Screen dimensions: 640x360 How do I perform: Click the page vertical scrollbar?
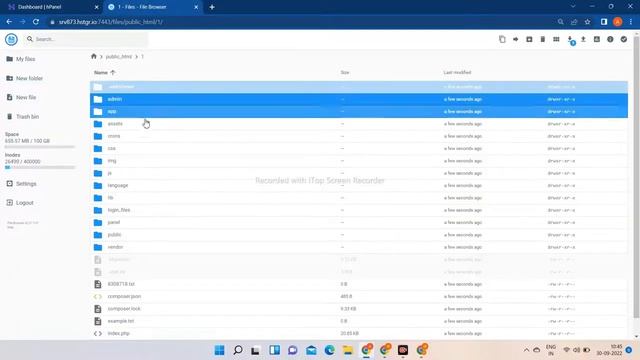click(636, 176)
